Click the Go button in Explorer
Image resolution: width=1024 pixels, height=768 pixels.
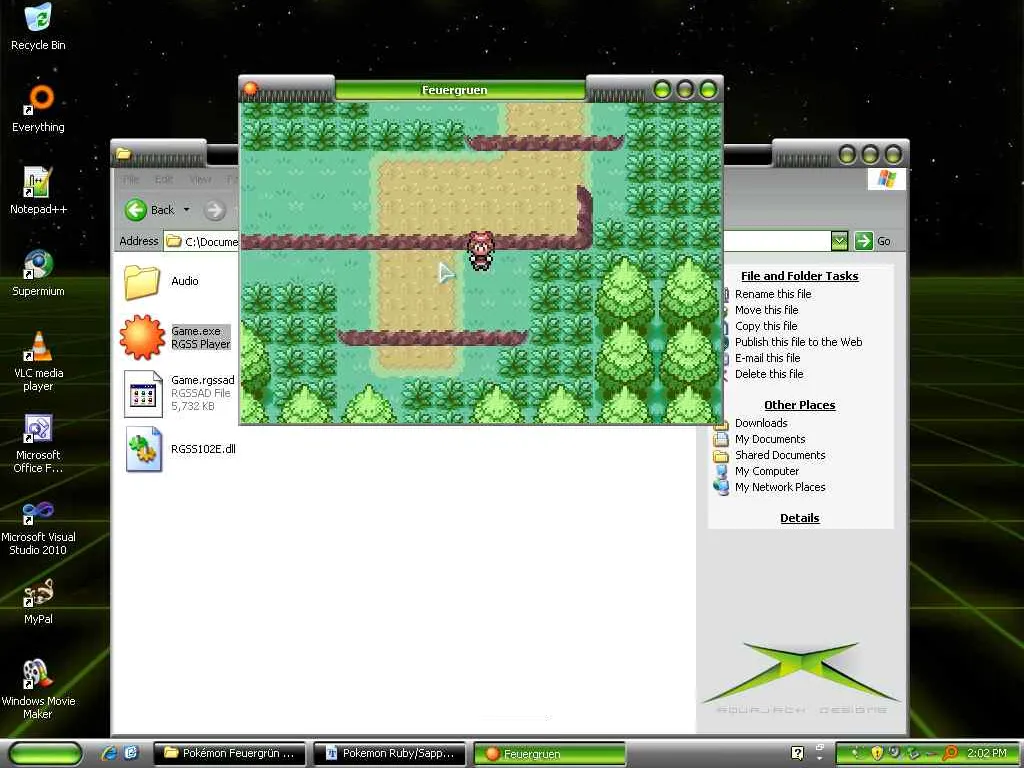[x=872, y=241]
